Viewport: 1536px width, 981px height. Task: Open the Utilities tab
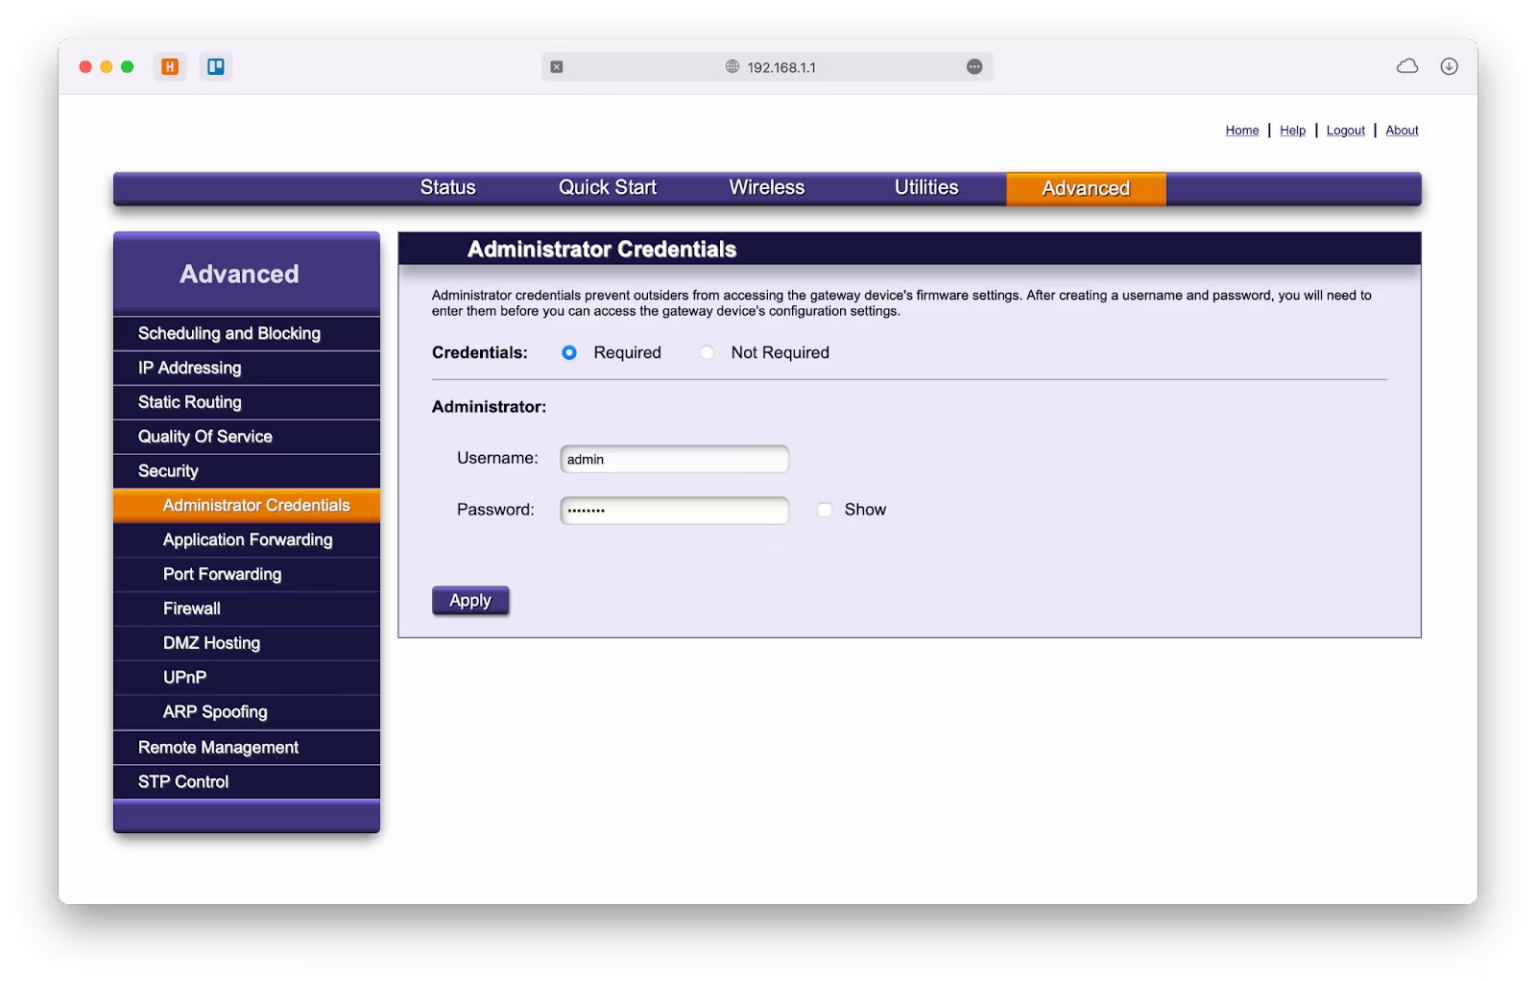(x=926, y=188)
